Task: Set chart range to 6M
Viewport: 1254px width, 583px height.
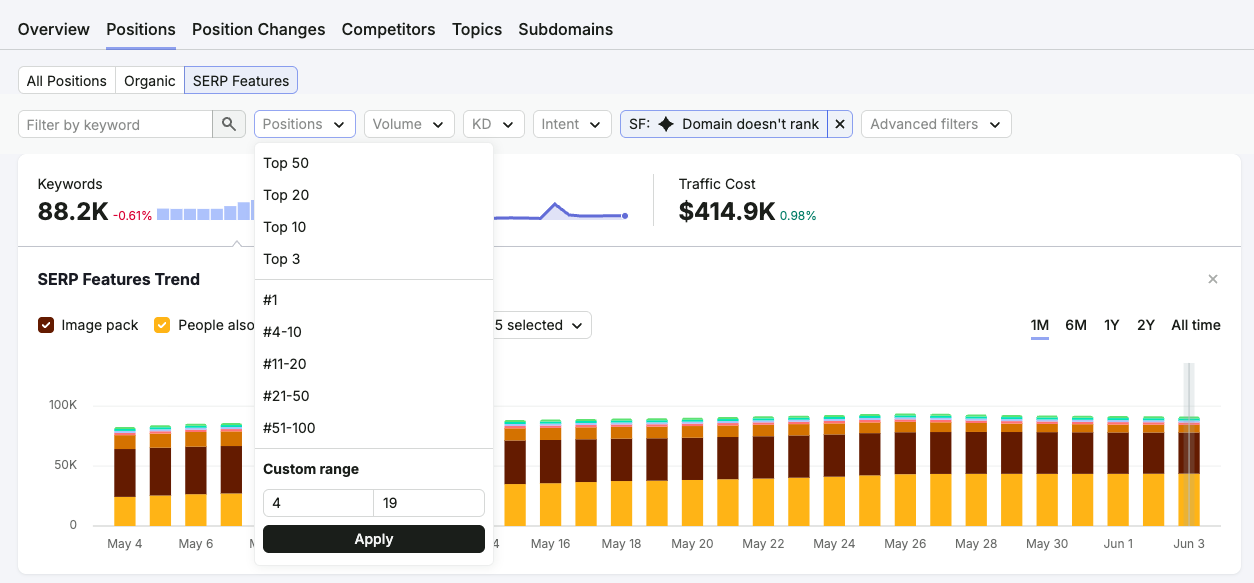Action: (x=1076, y=325)
